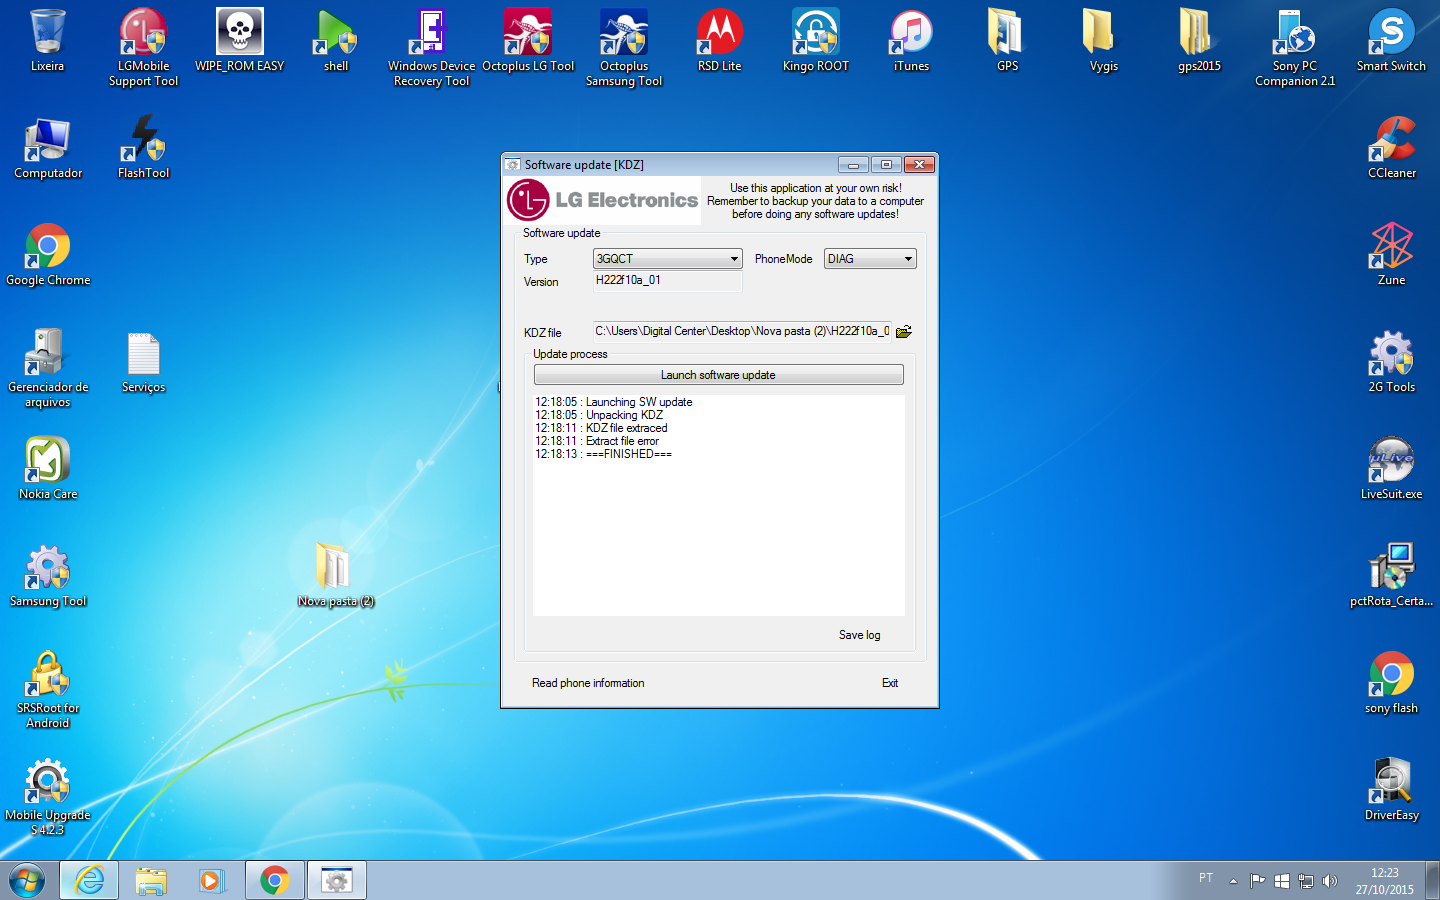This screenshot has height=900, width=1440.
Task: Open Windows Explorer from taskbar
Action: pyautogui.click(x=151, y=880)
